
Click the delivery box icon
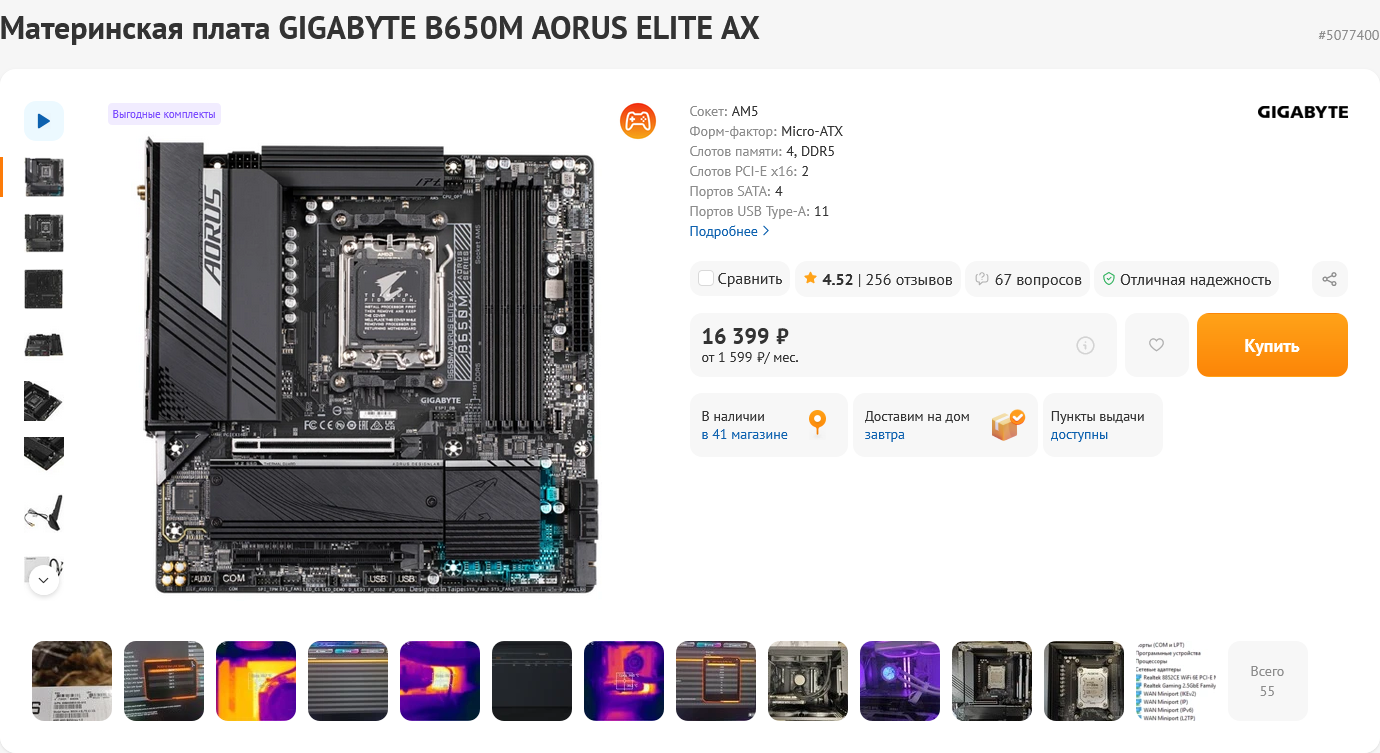1008,424
